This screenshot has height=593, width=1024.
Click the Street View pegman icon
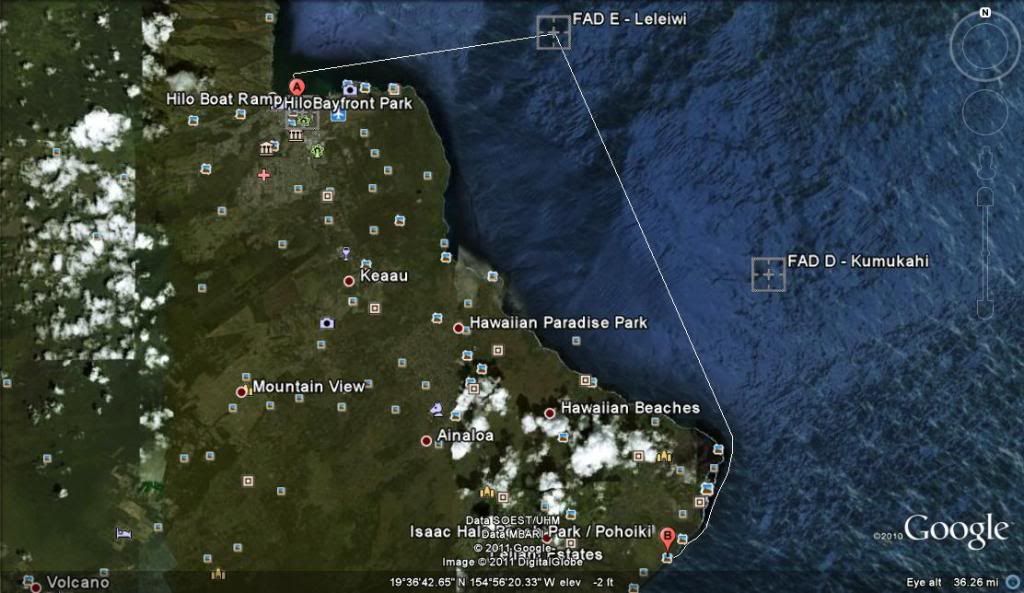985,161
